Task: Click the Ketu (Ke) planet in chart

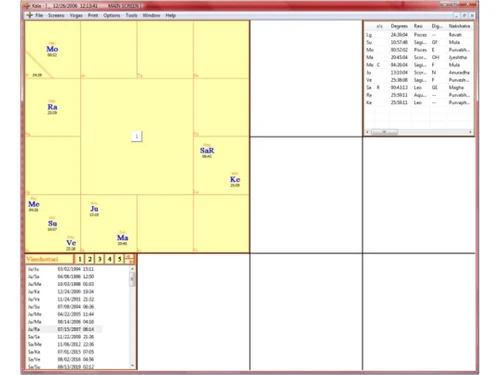Action: pyautogui.click(x=235, y=179)
